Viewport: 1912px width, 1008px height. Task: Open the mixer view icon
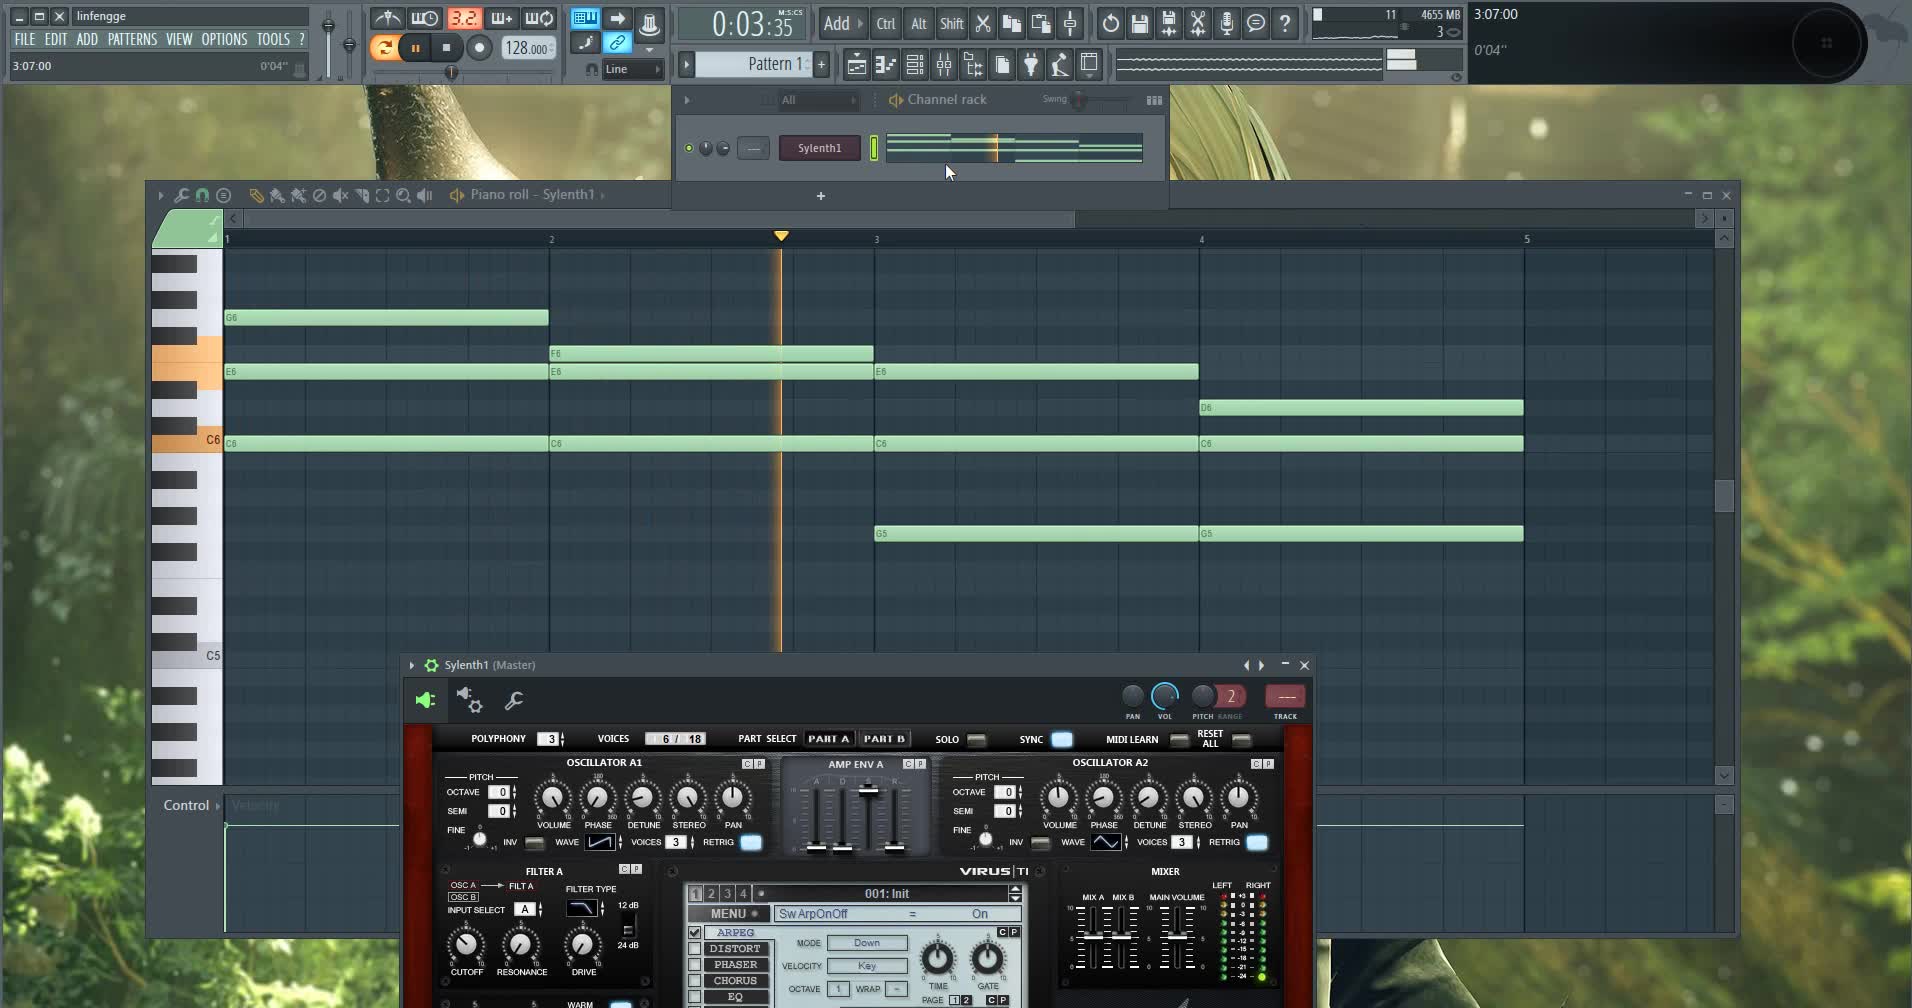[943, 65]
